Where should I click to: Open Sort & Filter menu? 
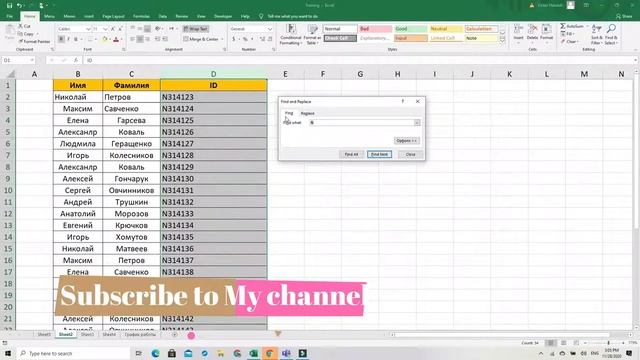(596, 34)
